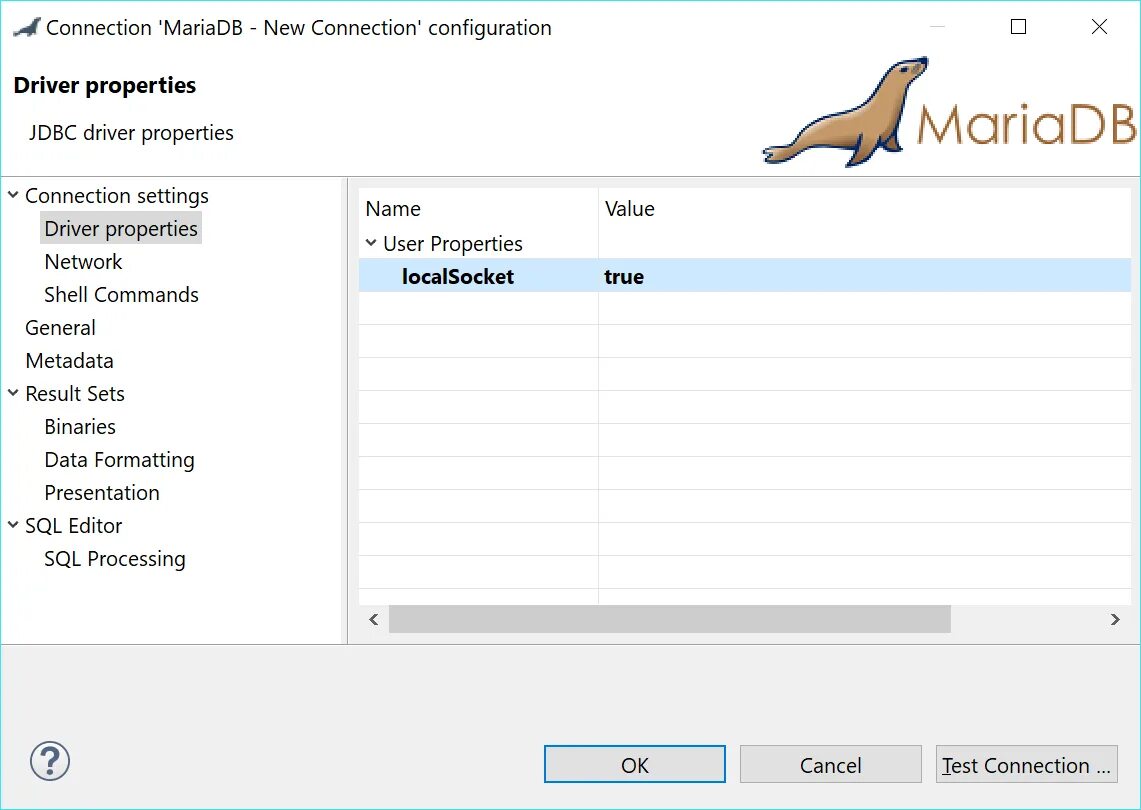
Task: Select Driver properties in the tree
Action: click(x=121, y=229)
